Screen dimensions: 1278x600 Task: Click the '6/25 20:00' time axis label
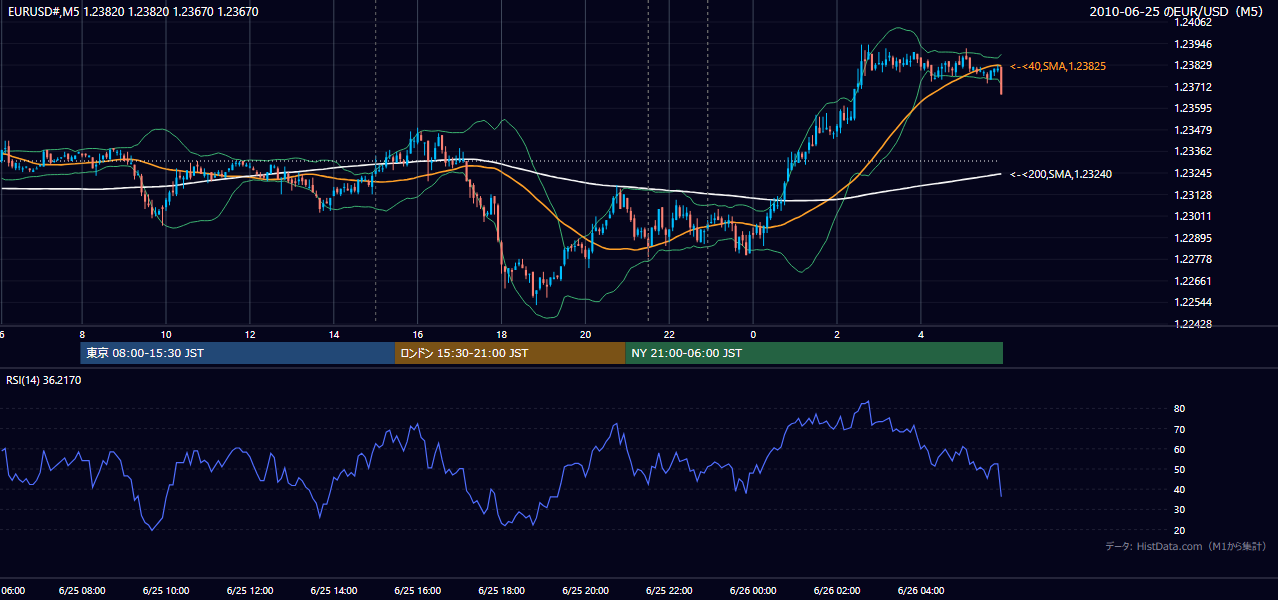click(x=586, y=590)
